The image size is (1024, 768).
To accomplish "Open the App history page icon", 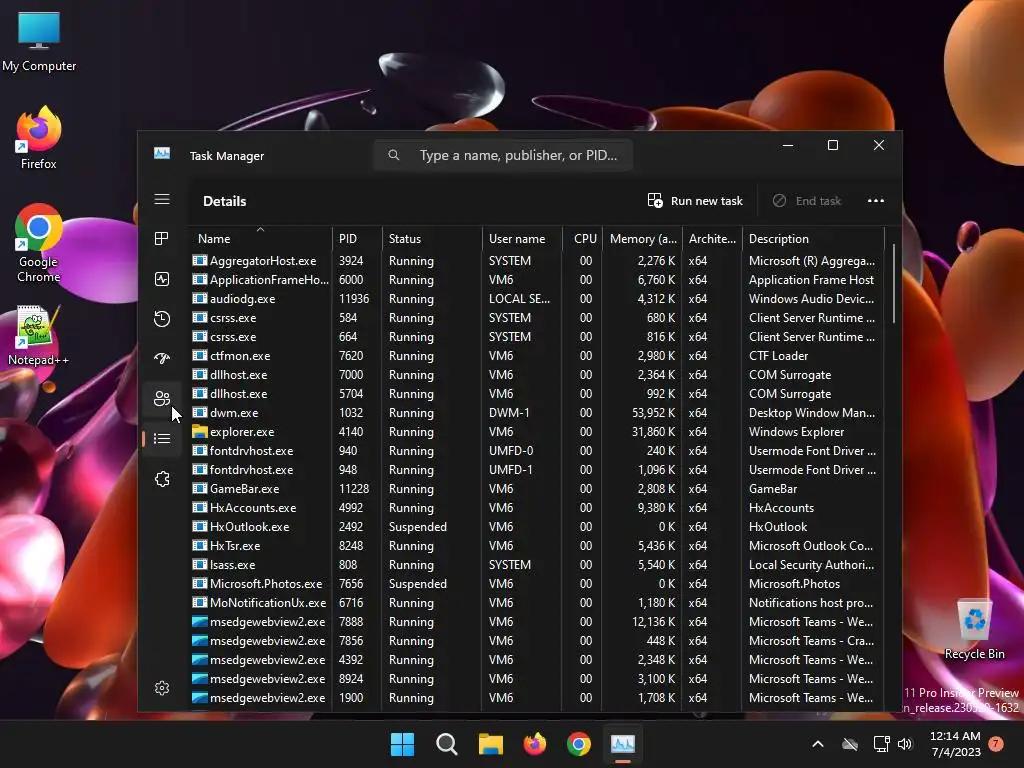I will [x=162, y=319].
